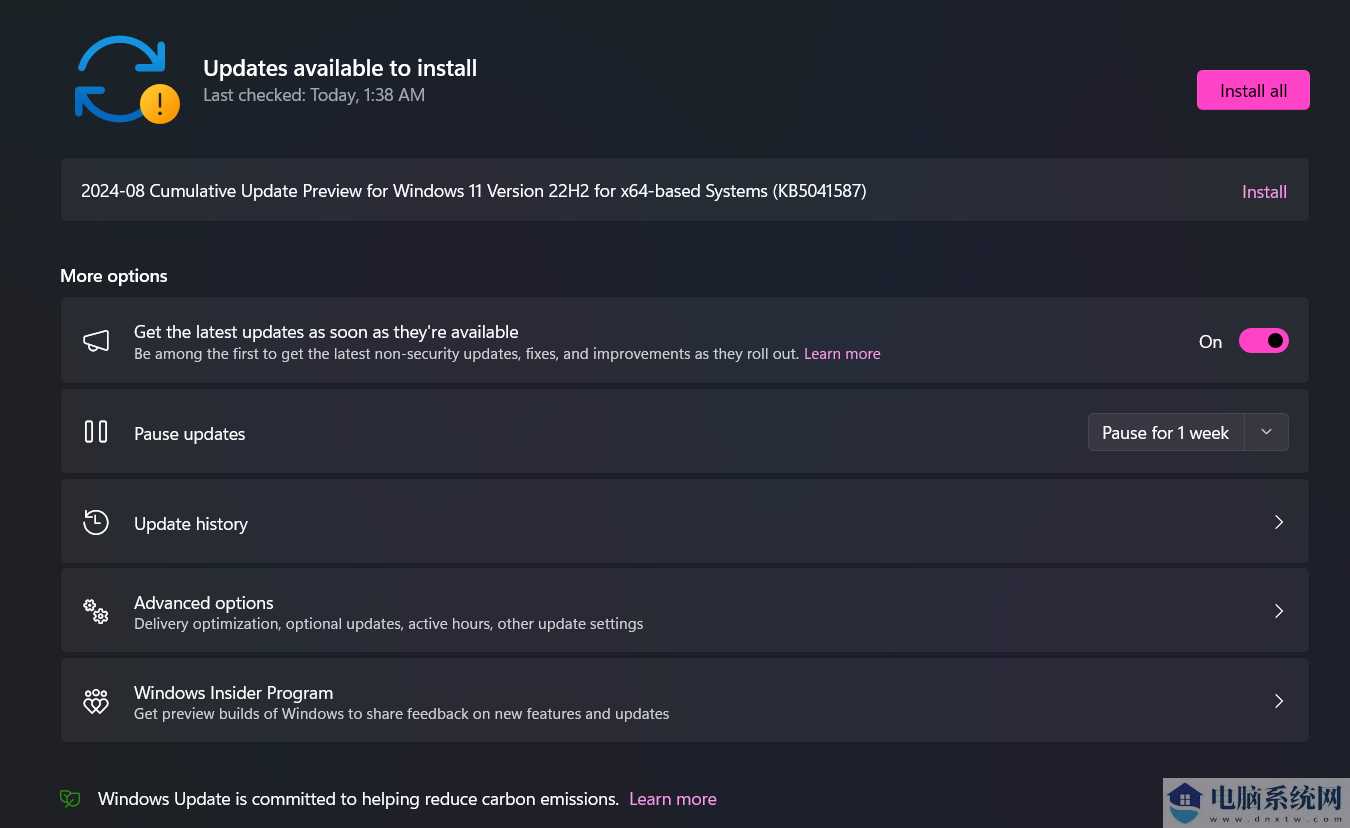
Task: Open Windows Insider Program chevron
Action: click(1278, 701)
